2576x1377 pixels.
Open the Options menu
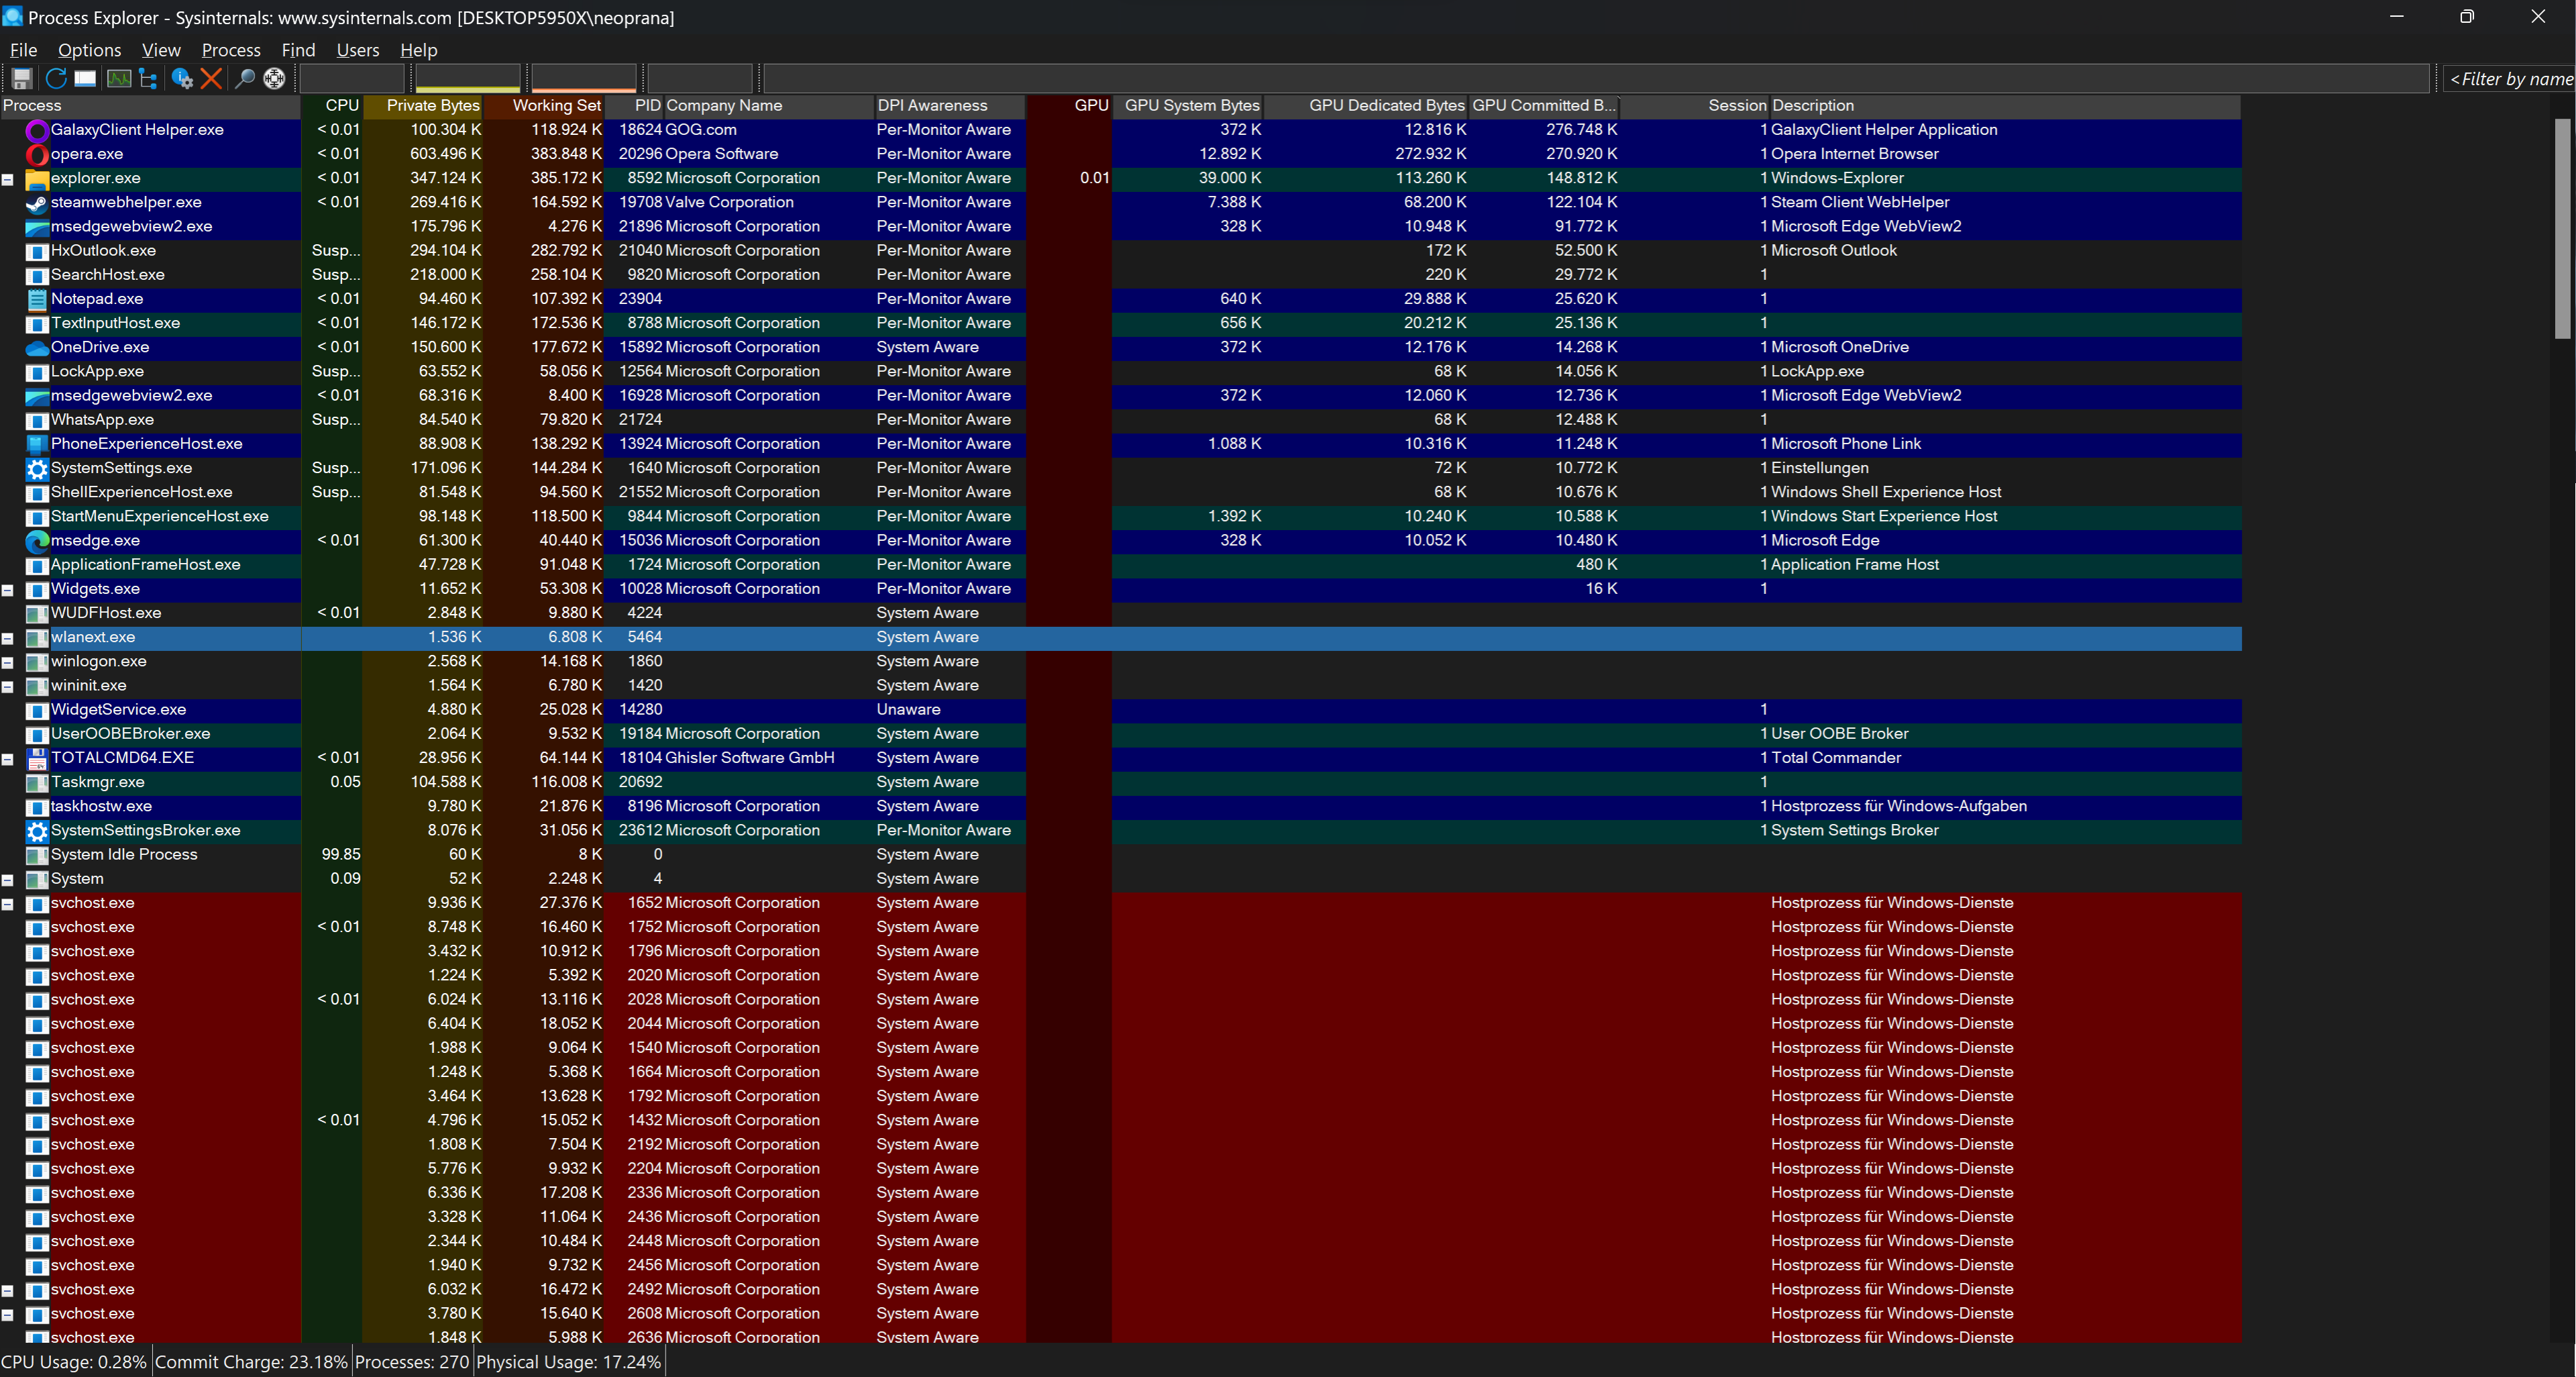pos(89,50)
